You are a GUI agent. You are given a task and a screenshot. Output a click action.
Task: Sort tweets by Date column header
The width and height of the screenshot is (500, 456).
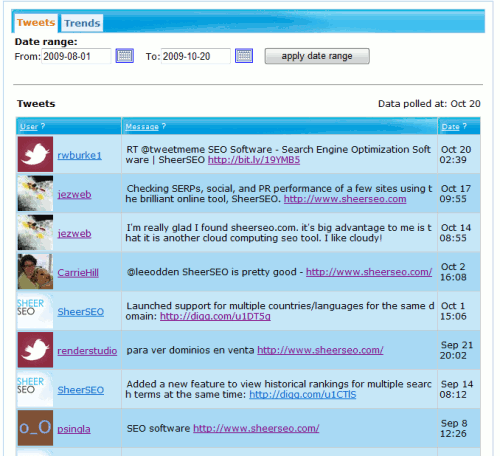pos(451,127)
